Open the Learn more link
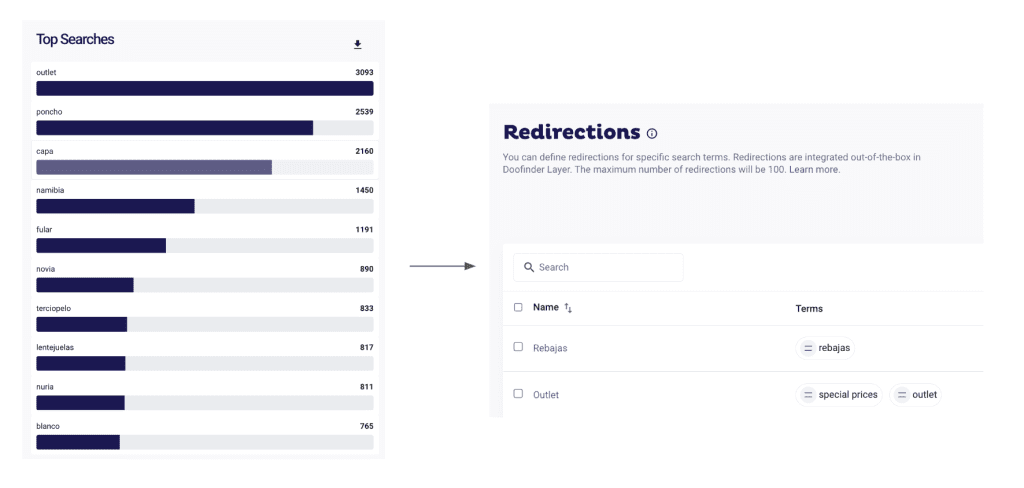Image resolution: width=1024 pixels, height=488 pixels. pyautogui.click(x=814, y=170)
